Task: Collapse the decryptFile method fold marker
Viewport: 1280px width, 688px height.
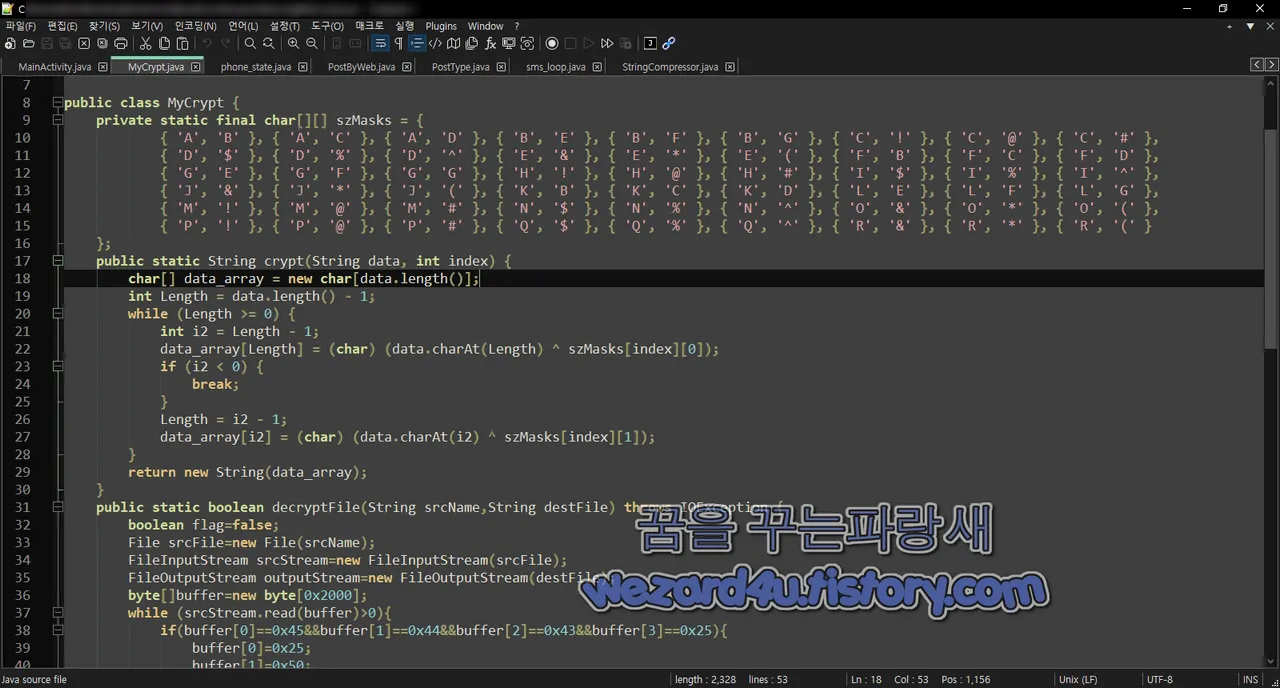Action: pos(57,507)
